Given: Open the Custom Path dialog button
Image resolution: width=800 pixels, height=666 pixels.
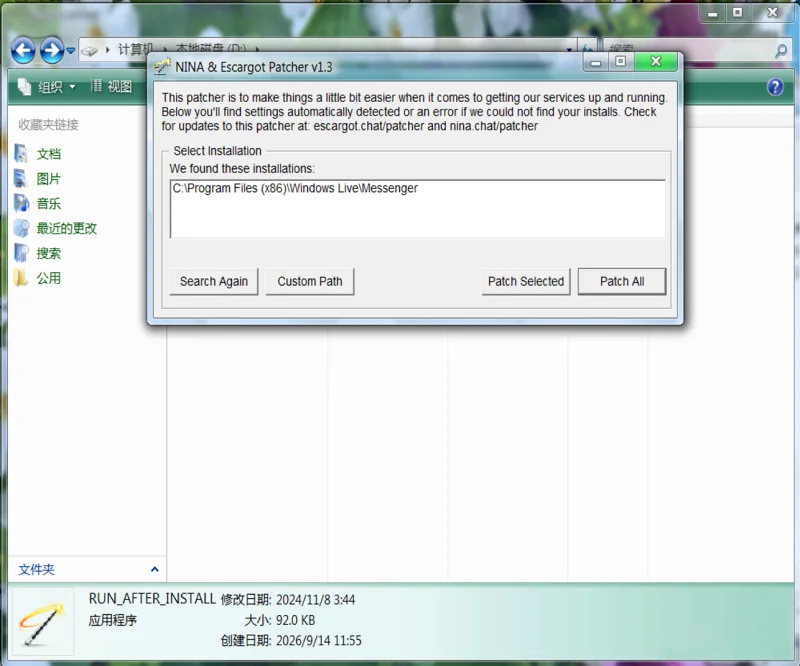Looking at the screenshot, I should point(310,281).
